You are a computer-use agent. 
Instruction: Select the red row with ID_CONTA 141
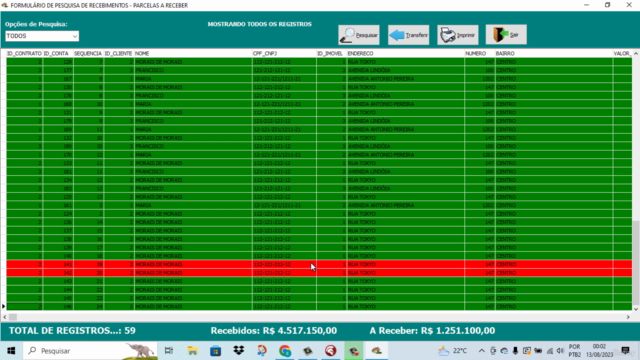pos(319,264)
